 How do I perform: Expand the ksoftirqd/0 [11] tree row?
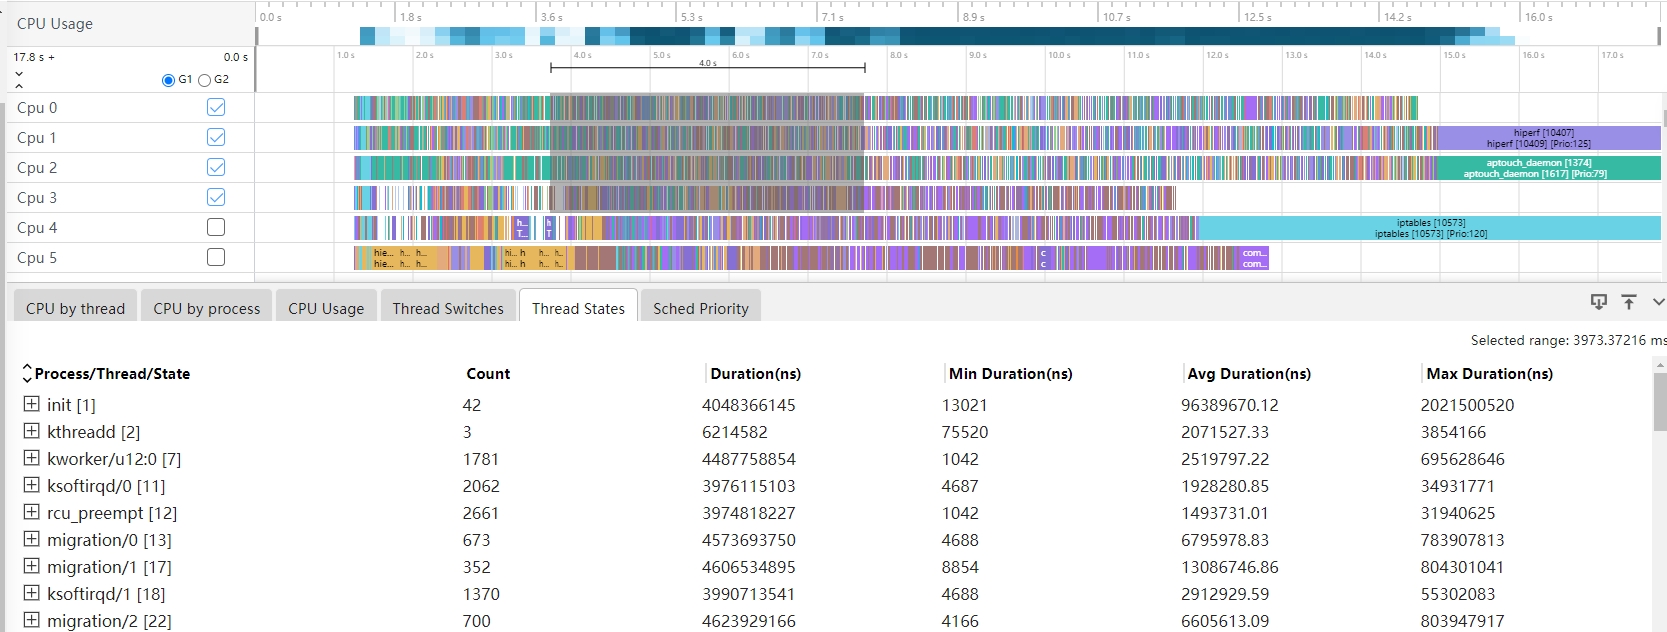[31, 485]
